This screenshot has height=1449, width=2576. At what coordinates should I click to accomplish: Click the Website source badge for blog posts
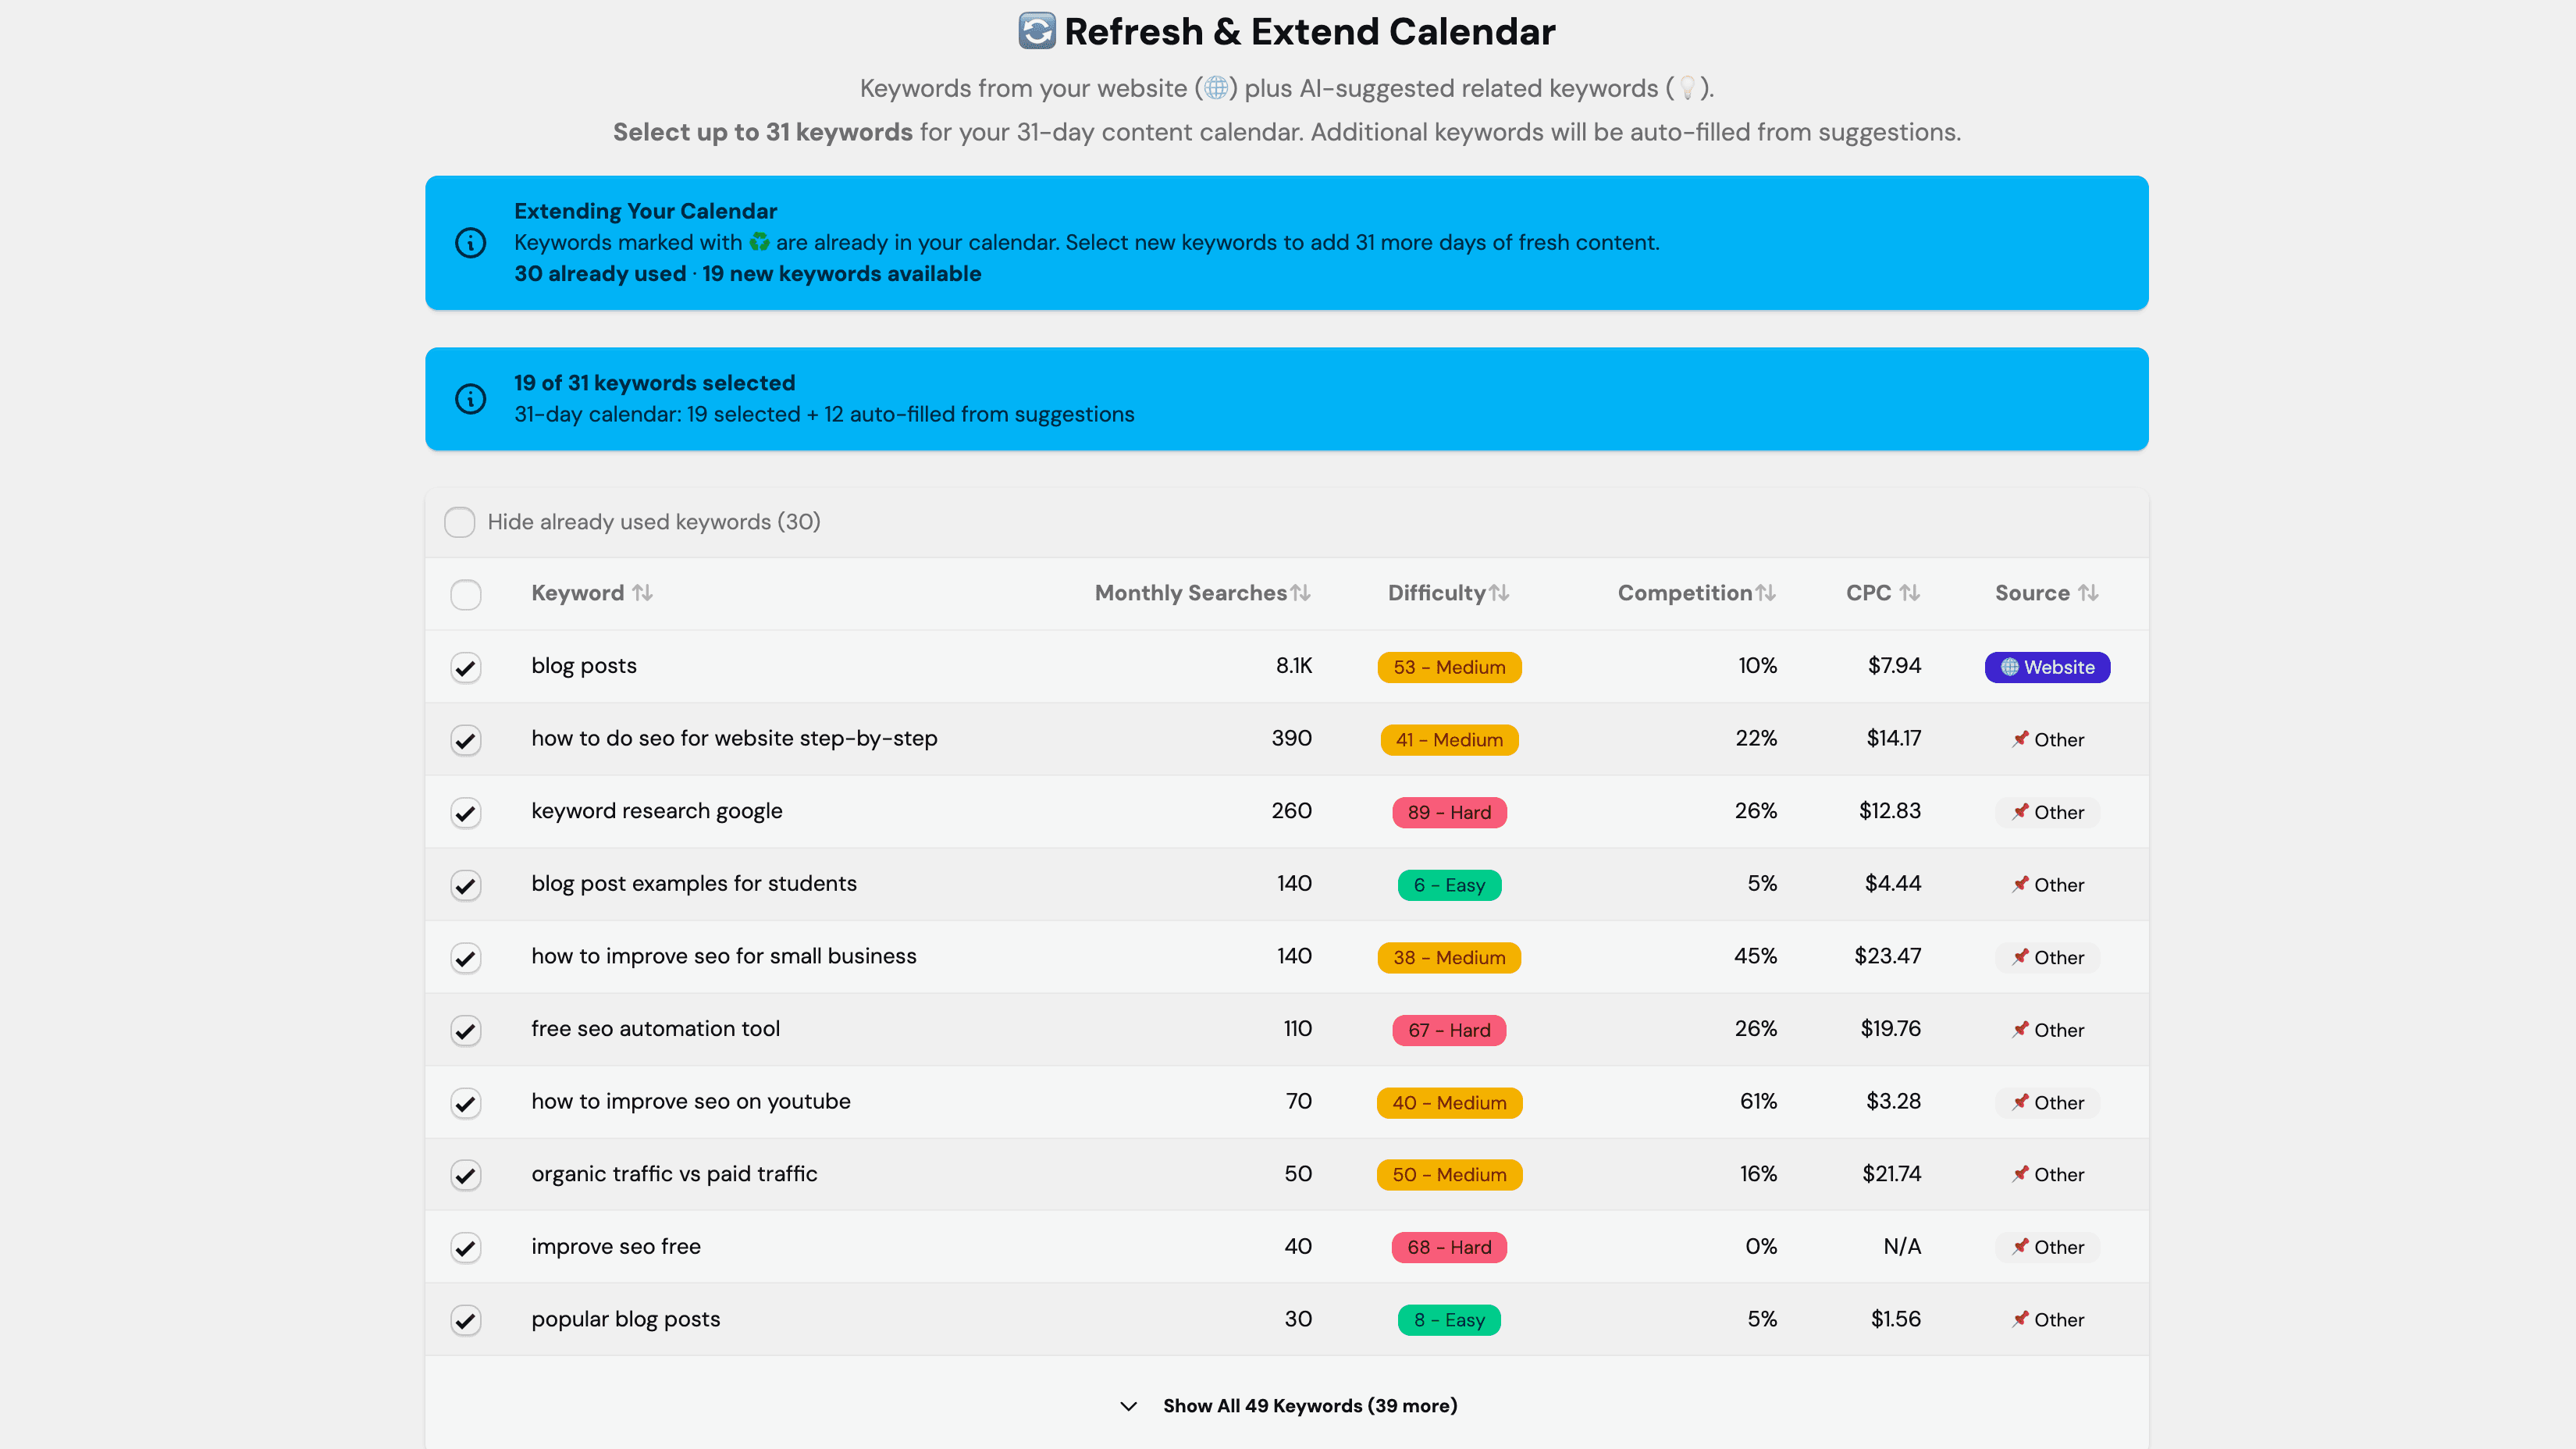[x=2046, y=666]
